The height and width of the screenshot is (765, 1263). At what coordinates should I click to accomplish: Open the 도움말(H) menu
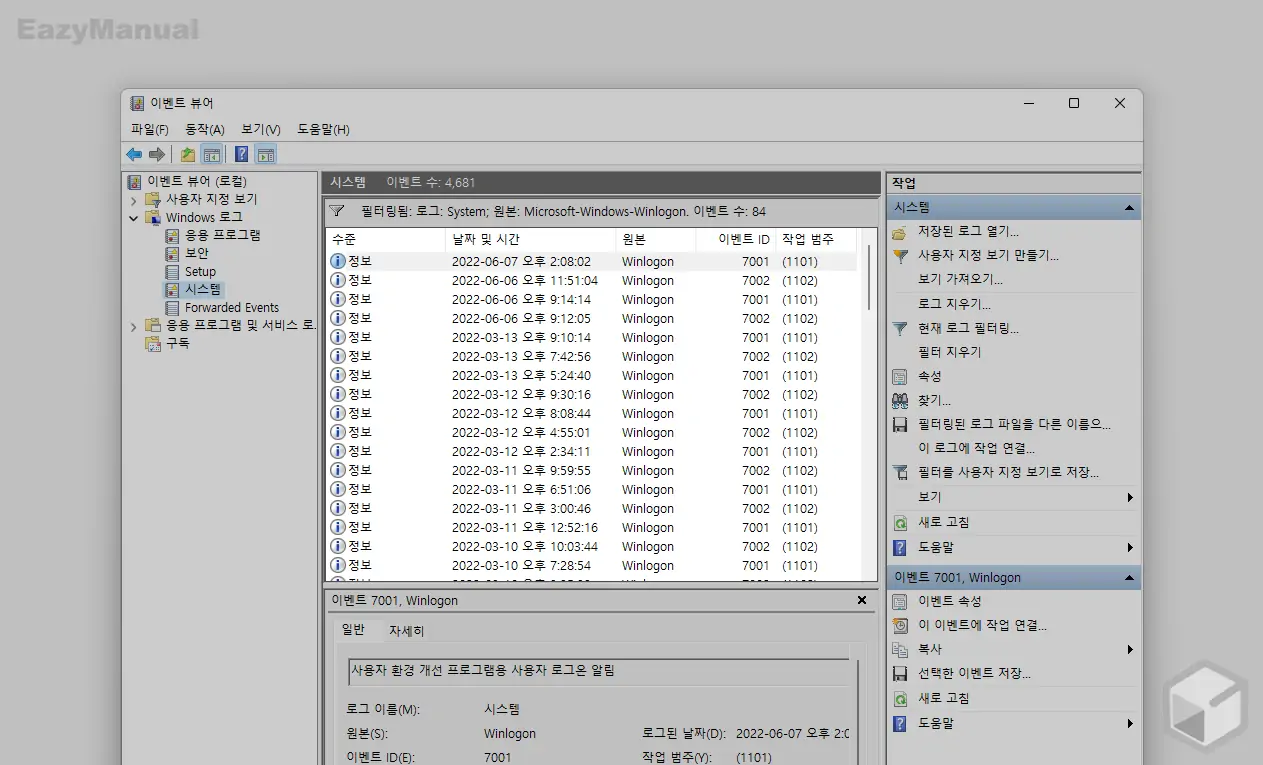tap(323, 129)
